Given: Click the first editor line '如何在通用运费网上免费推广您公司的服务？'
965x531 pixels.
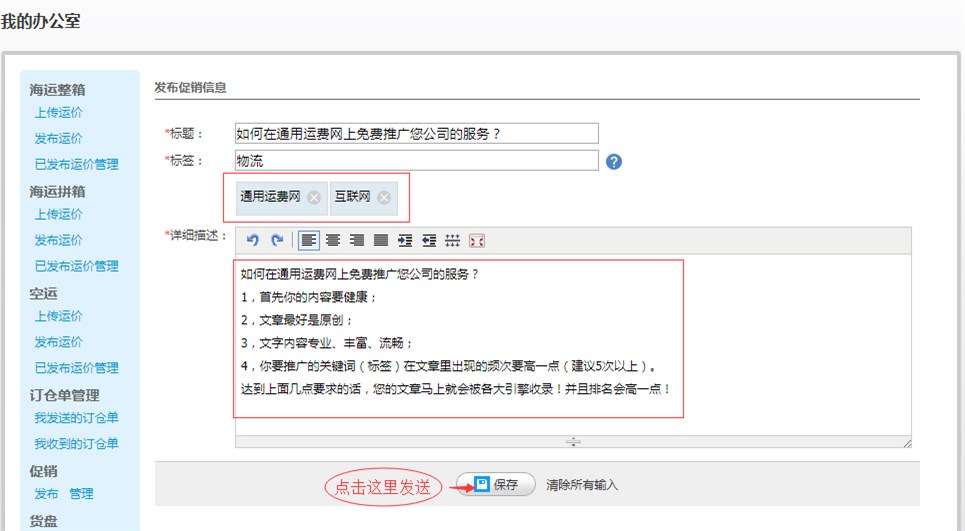Looking at the screenshot, I should tap(360, 274).
